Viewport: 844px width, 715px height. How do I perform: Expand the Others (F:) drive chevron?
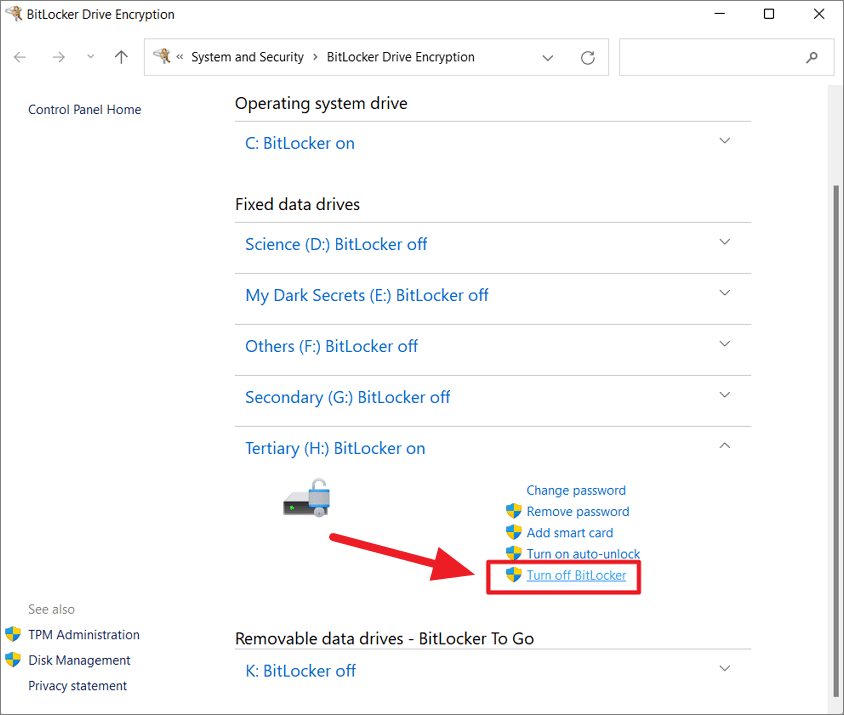725,344
